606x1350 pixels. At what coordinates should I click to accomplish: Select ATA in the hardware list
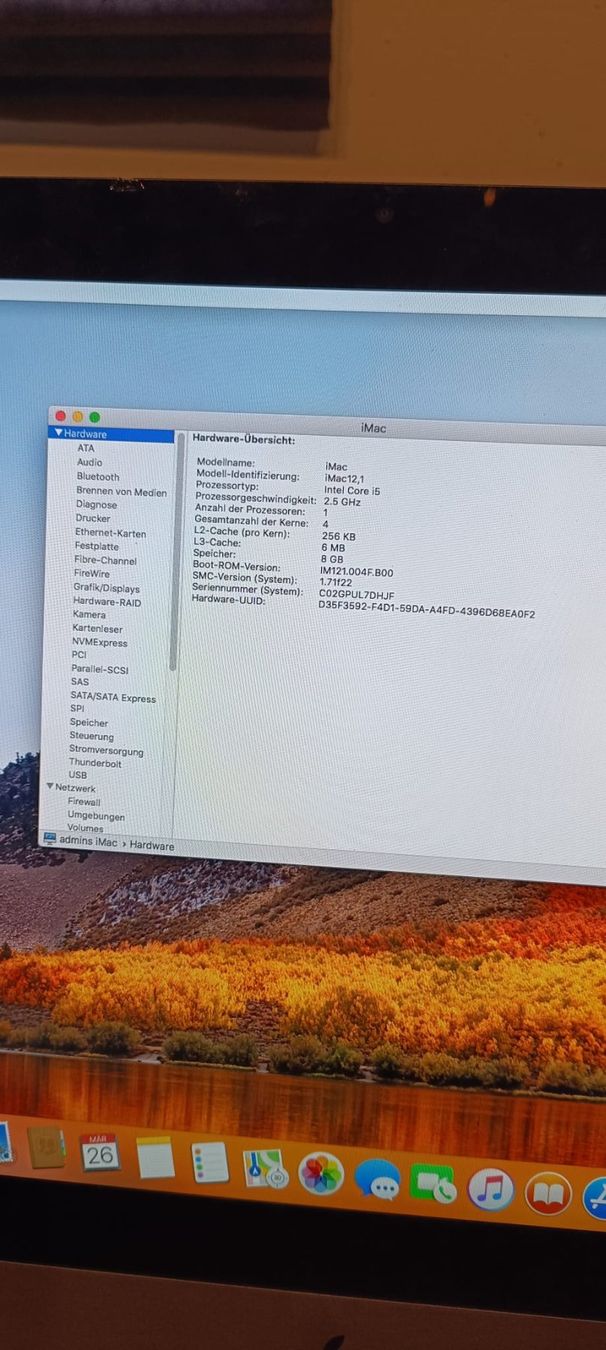point(86,449)
